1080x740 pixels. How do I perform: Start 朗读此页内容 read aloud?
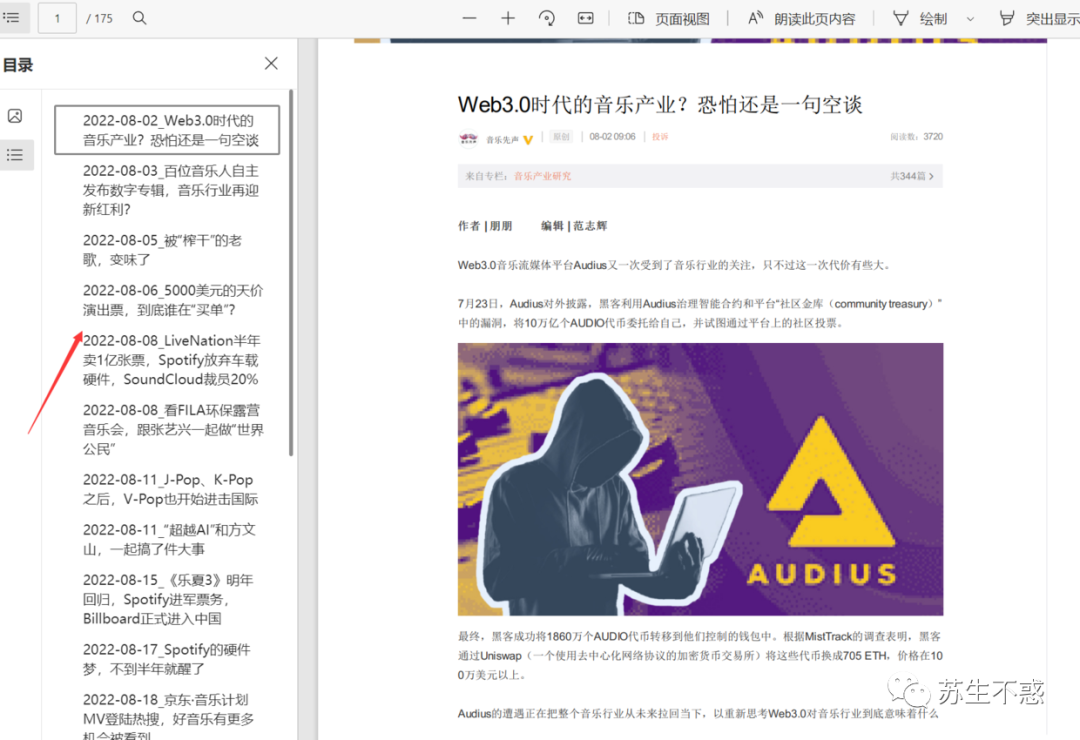coord(802,19)
